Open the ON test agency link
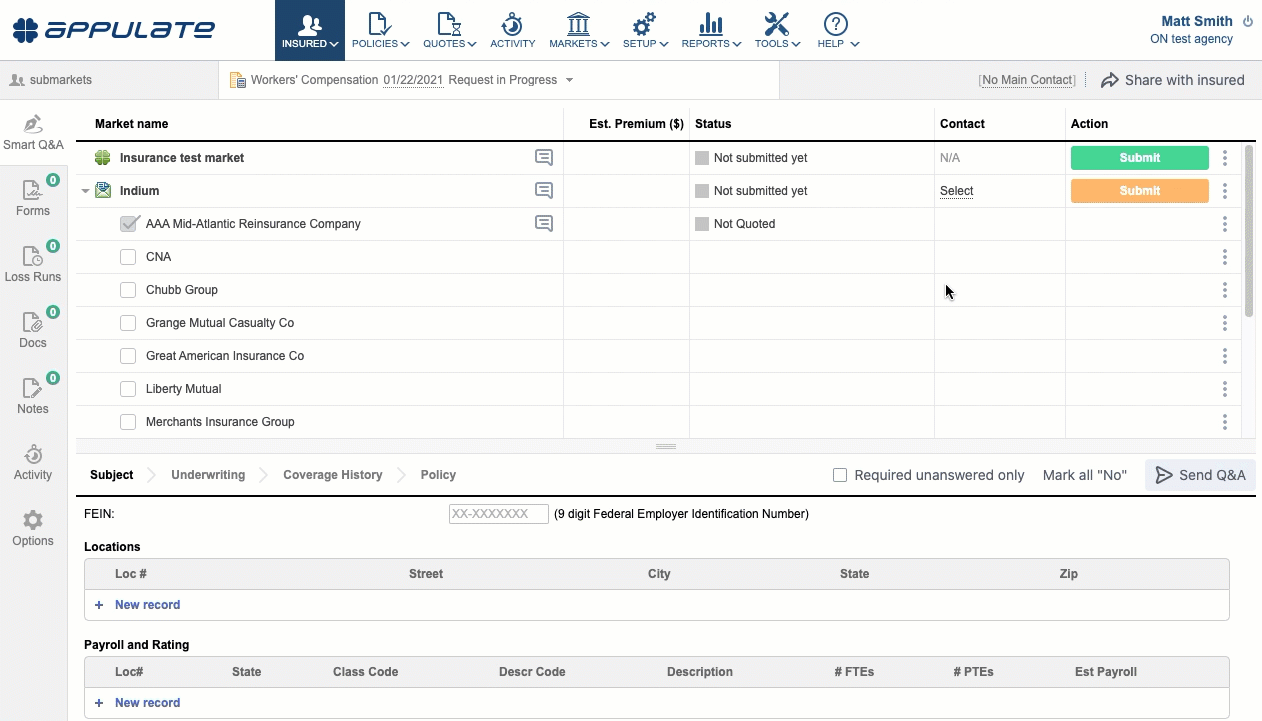The width and height of the screenshot is (1262, 721). pyautogui.click(x=1191, y=39)
